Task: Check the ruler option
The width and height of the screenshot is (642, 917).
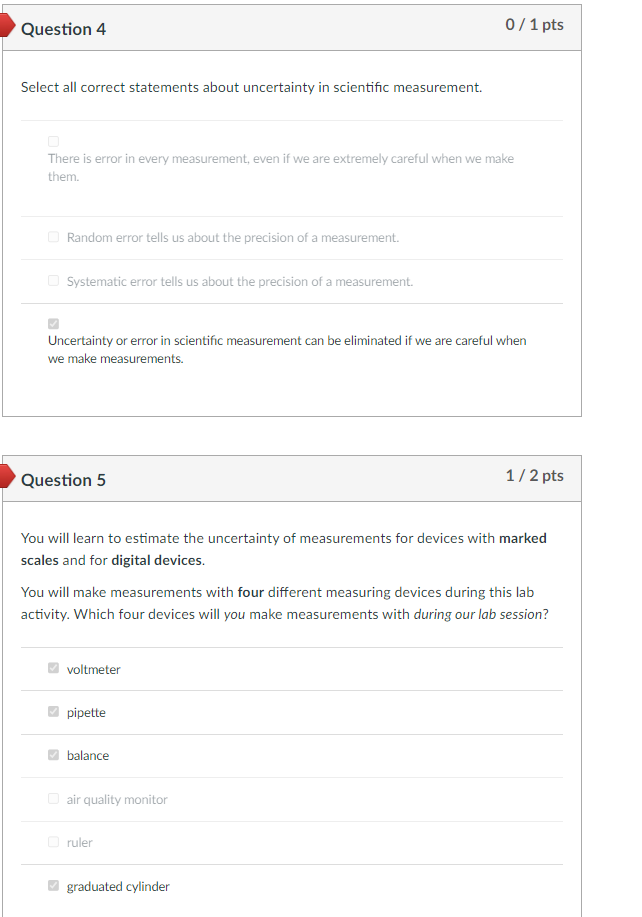Action: [x=53, y=841]
